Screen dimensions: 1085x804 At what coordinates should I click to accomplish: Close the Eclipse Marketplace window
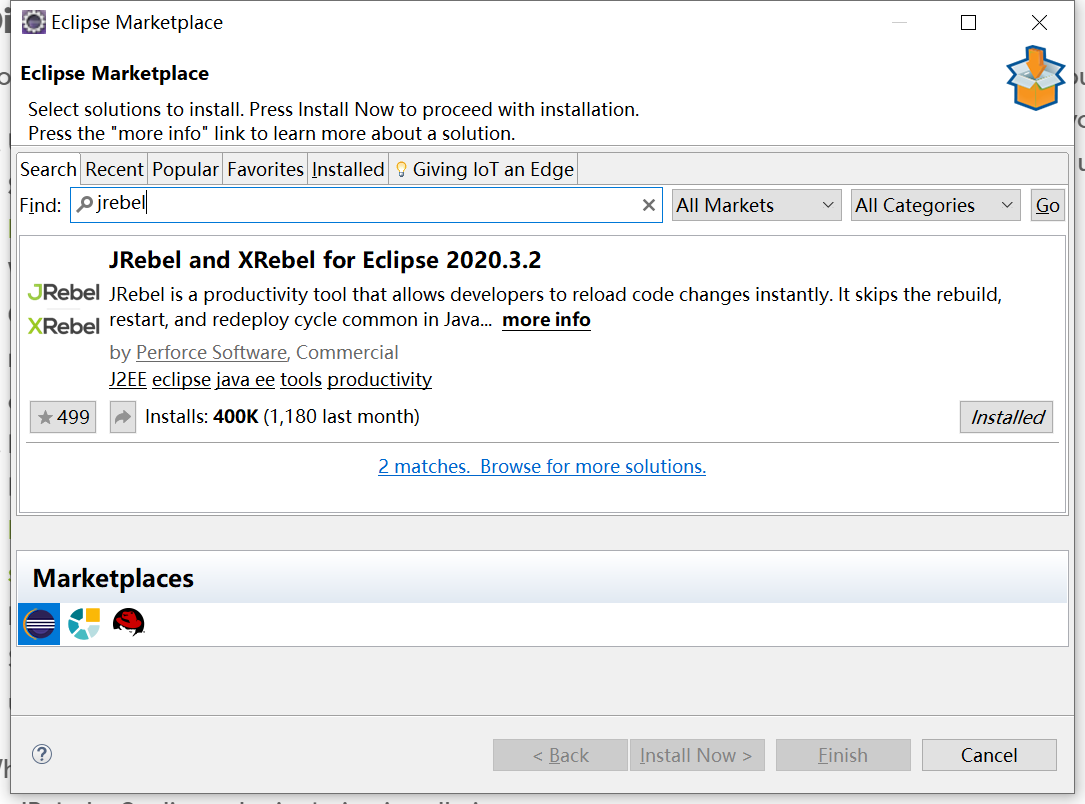1039,23
